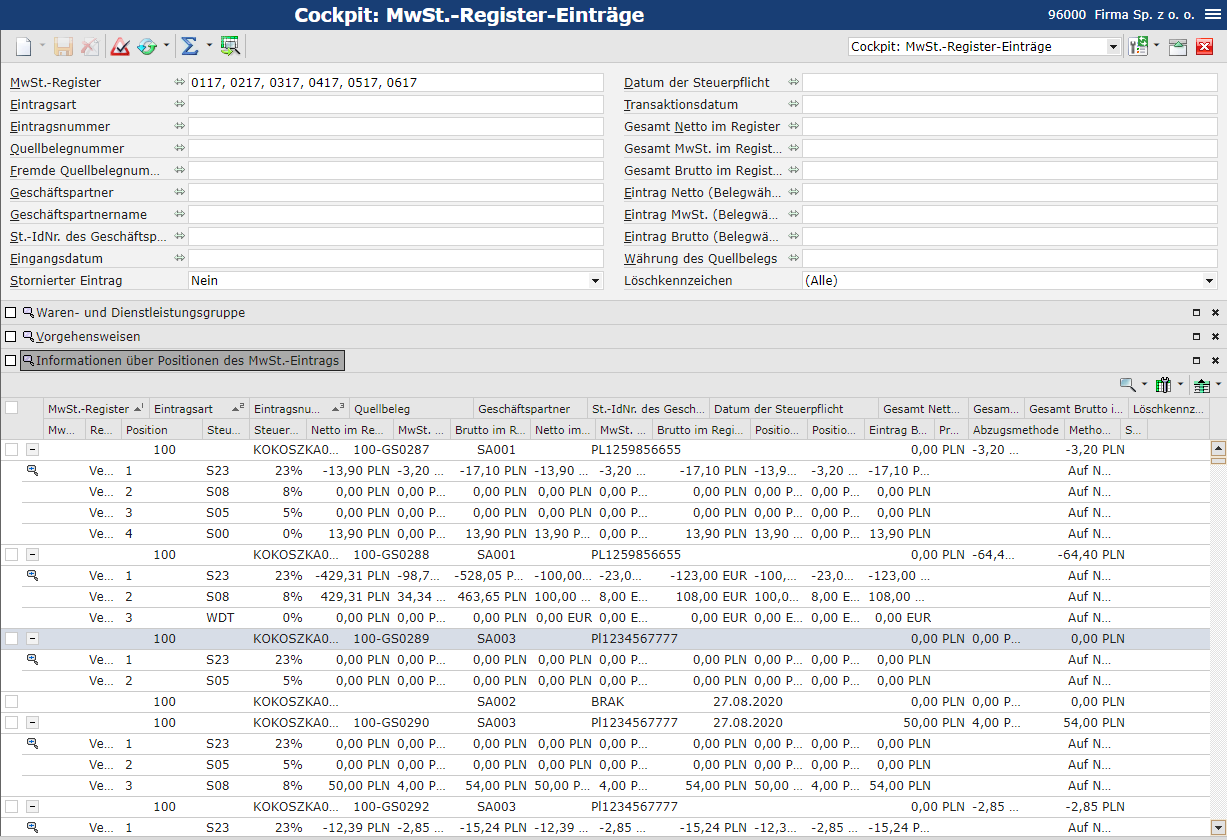
Task: Click the magnifier icon on the Vorgehensweisen panel
Action: pyautogui.click(x=28, y=336)
